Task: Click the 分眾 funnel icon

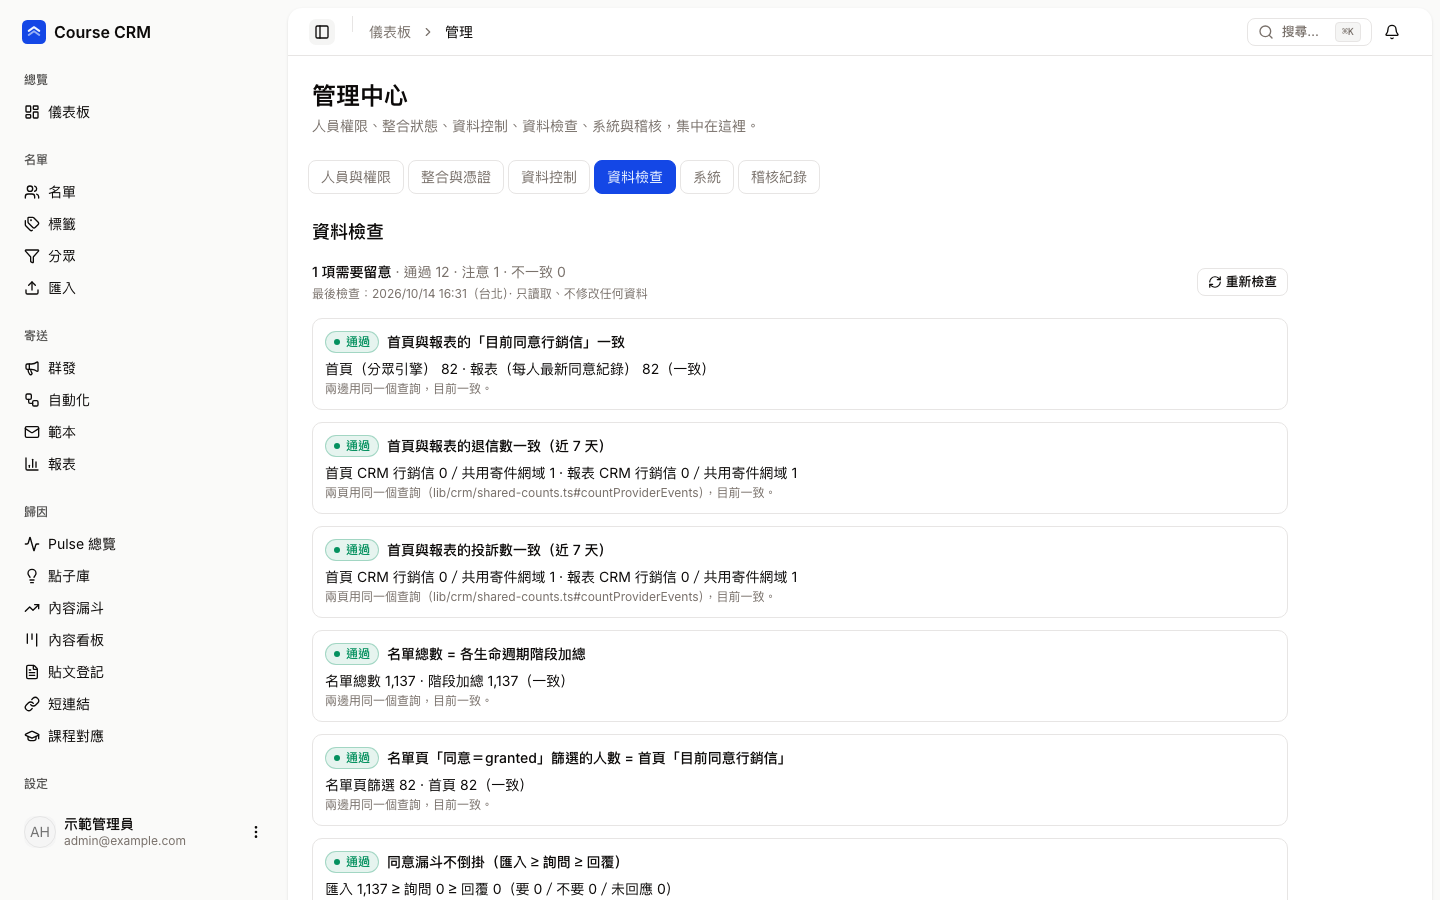Action: point(32,256)
